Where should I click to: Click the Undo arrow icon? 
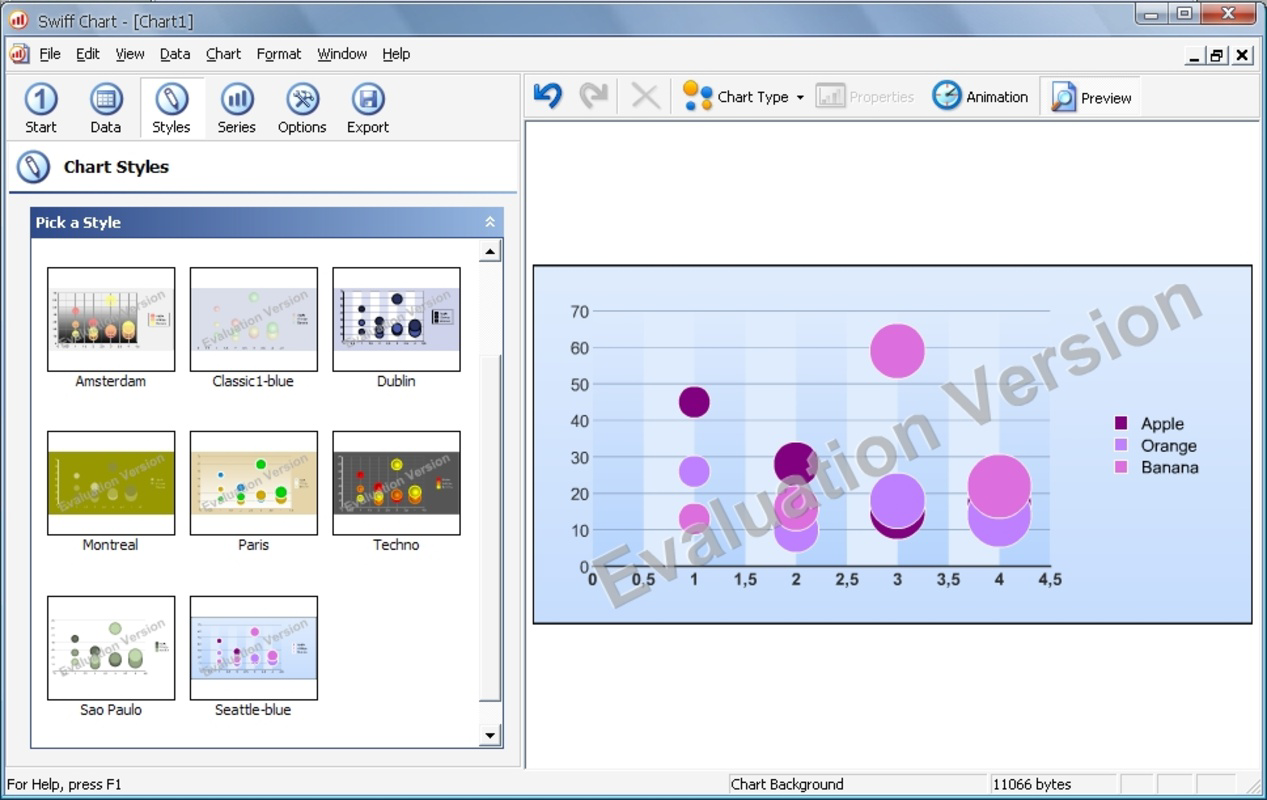coord(547,96)
